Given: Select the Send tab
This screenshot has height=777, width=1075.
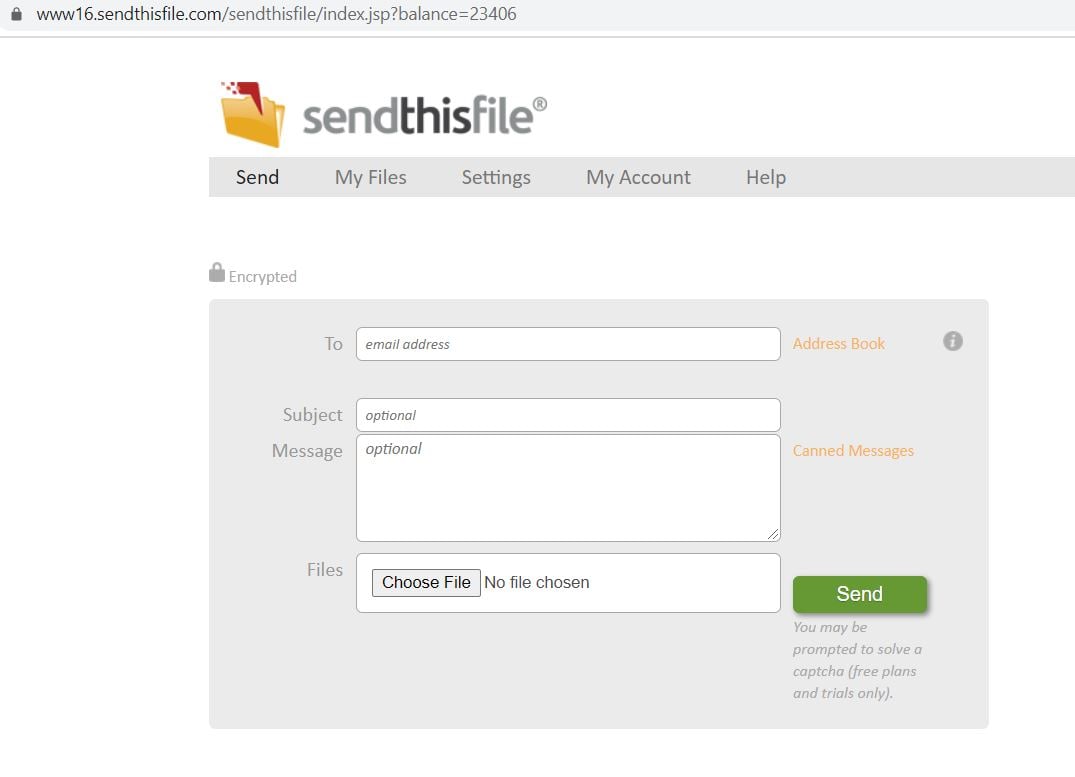Looking at the screenshot, I should tap(257, 177).
